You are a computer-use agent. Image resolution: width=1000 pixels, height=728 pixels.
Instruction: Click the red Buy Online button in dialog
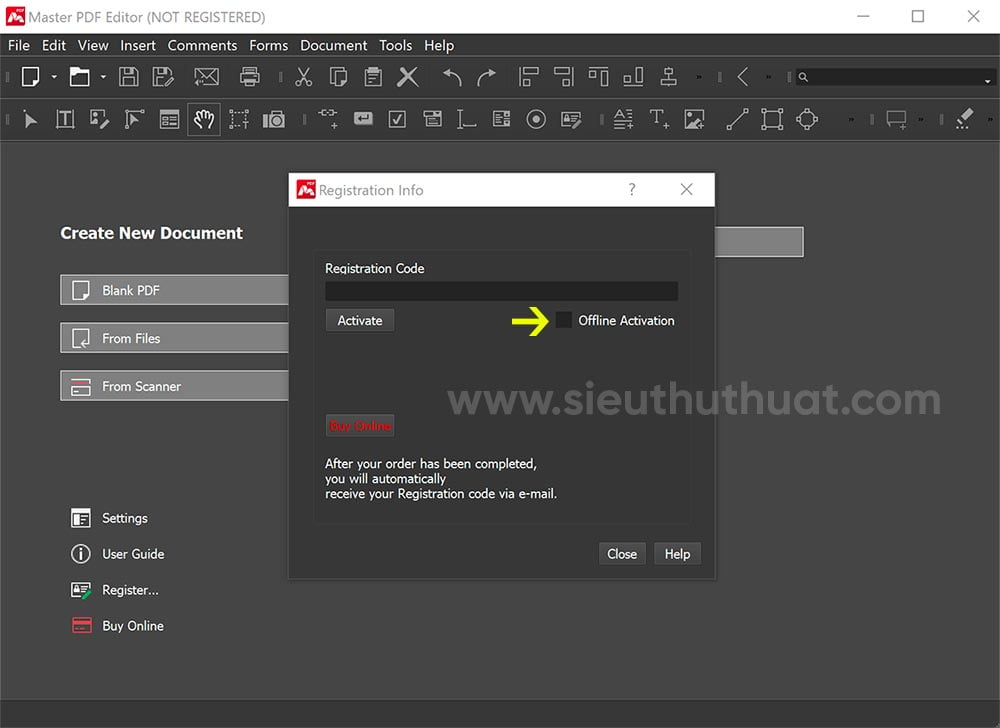click(x=360, y=425)
